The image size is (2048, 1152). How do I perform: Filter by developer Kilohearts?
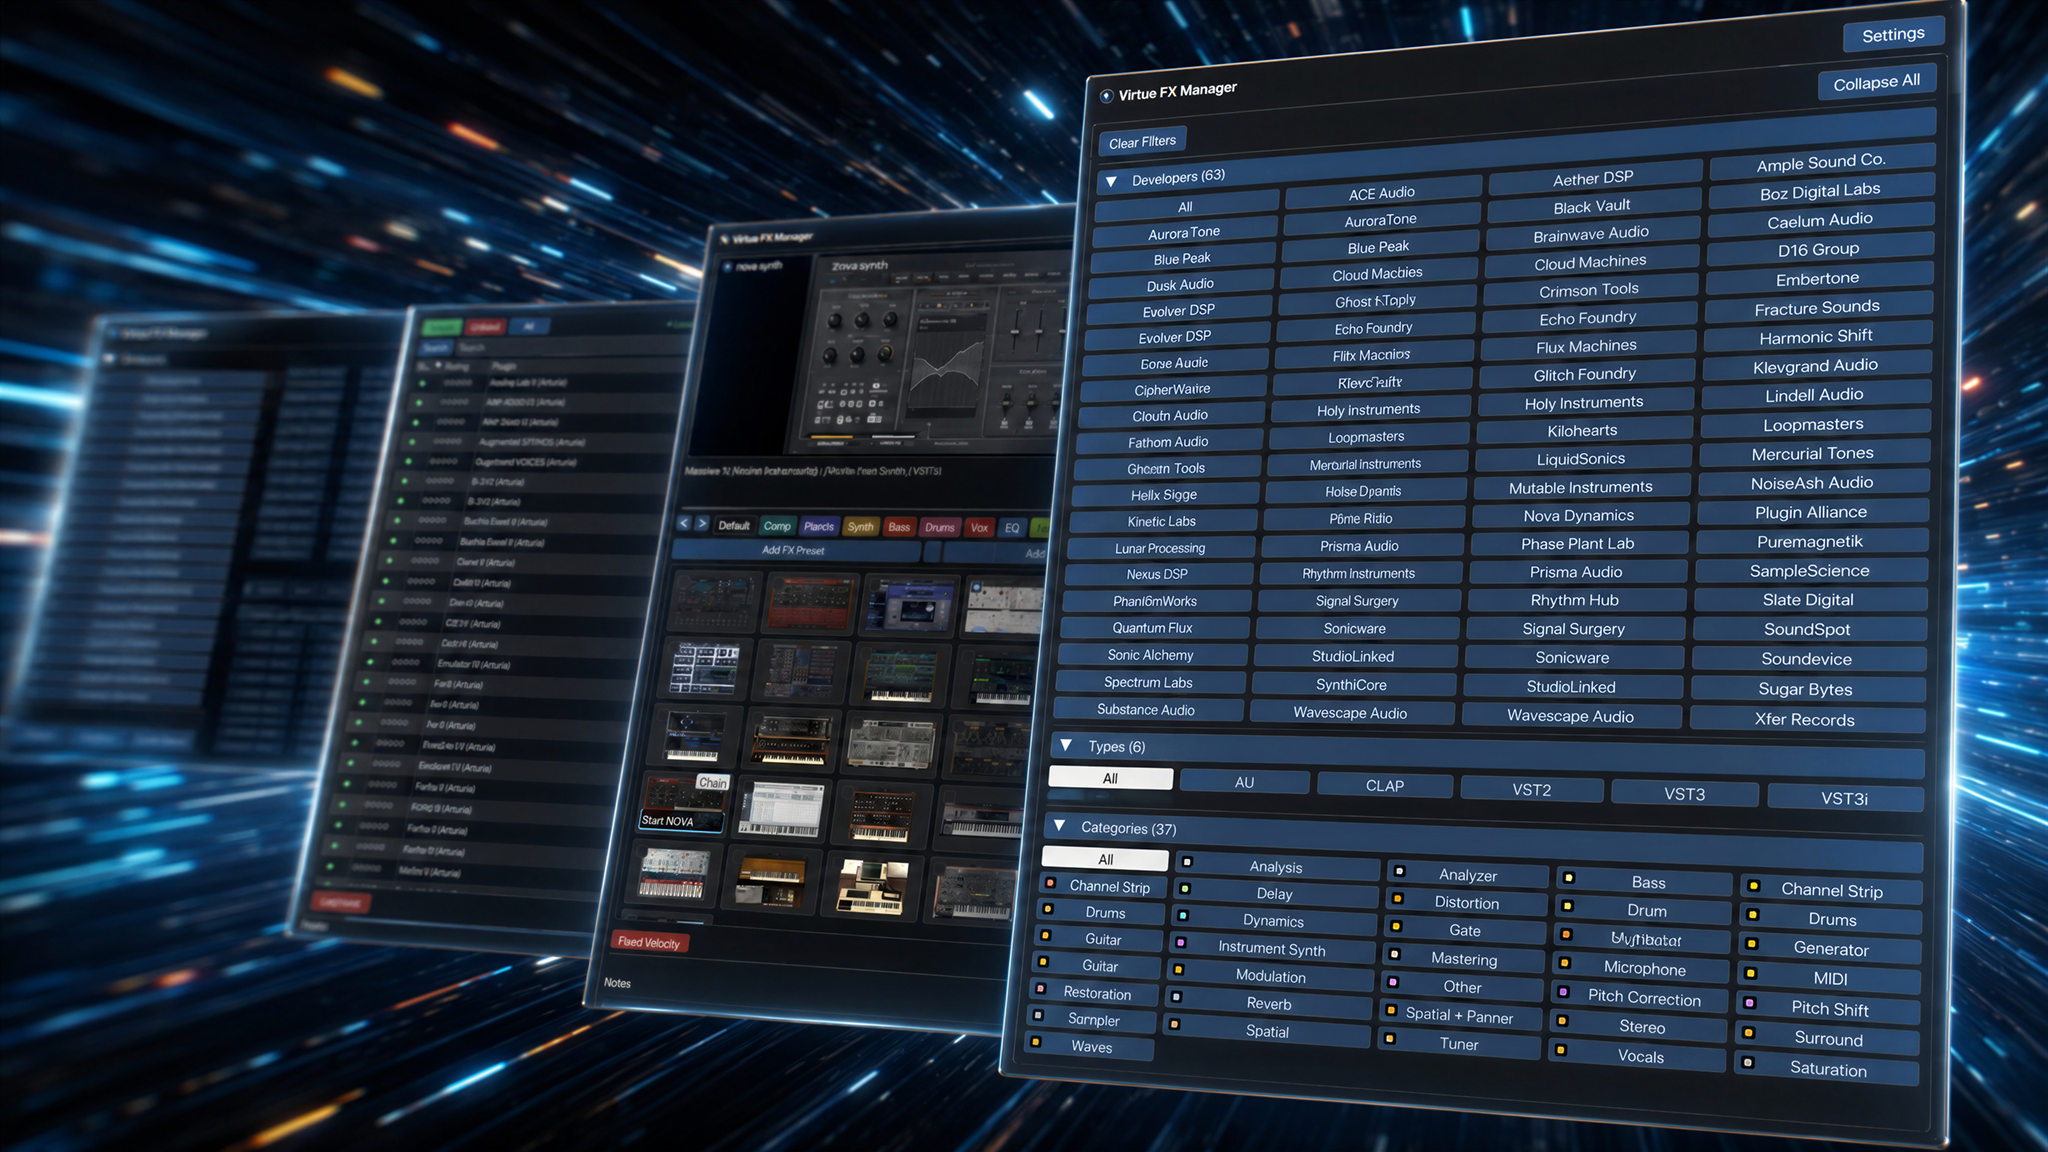tap(1582, 431)
